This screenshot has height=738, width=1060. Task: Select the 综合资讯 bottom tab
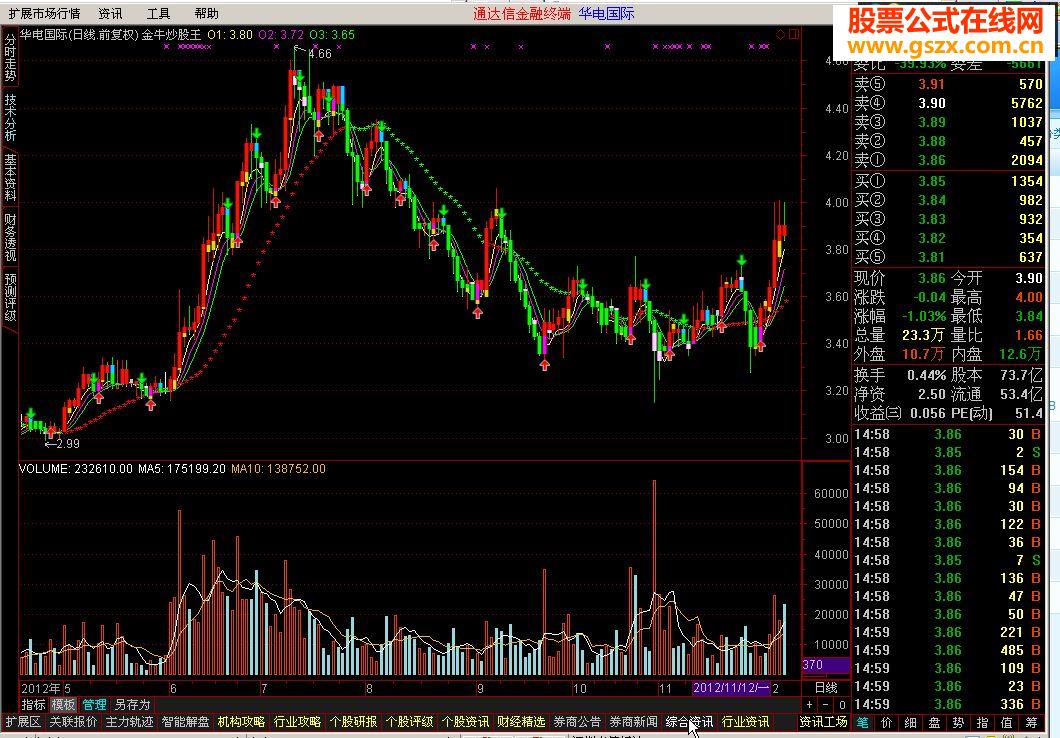click(x=690, y=722)
